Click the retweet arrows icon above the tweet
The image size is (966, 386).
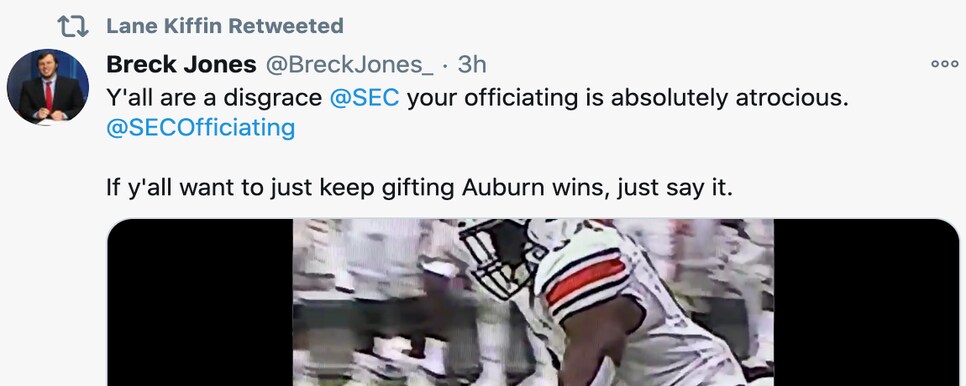pos(73,26)
